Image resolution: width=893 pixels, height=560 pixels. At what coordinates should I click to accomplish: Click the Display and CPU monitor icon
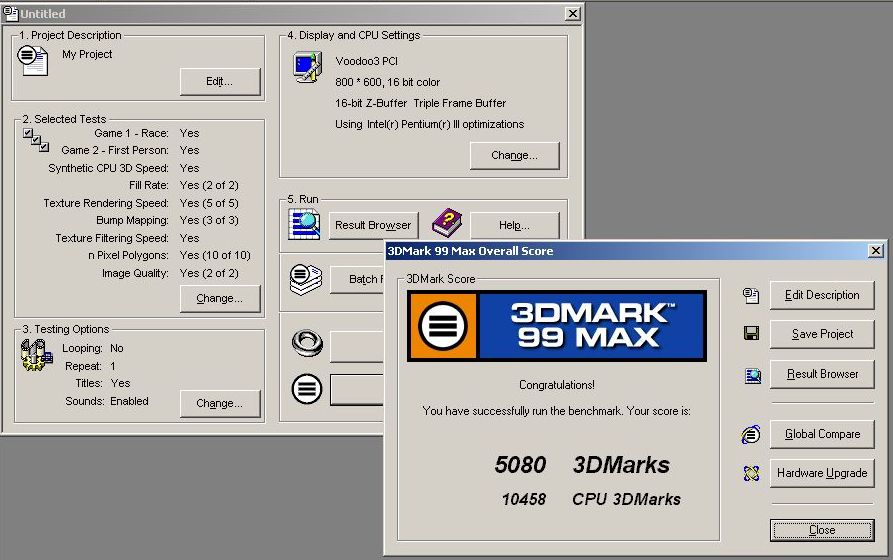coord(308,67)
